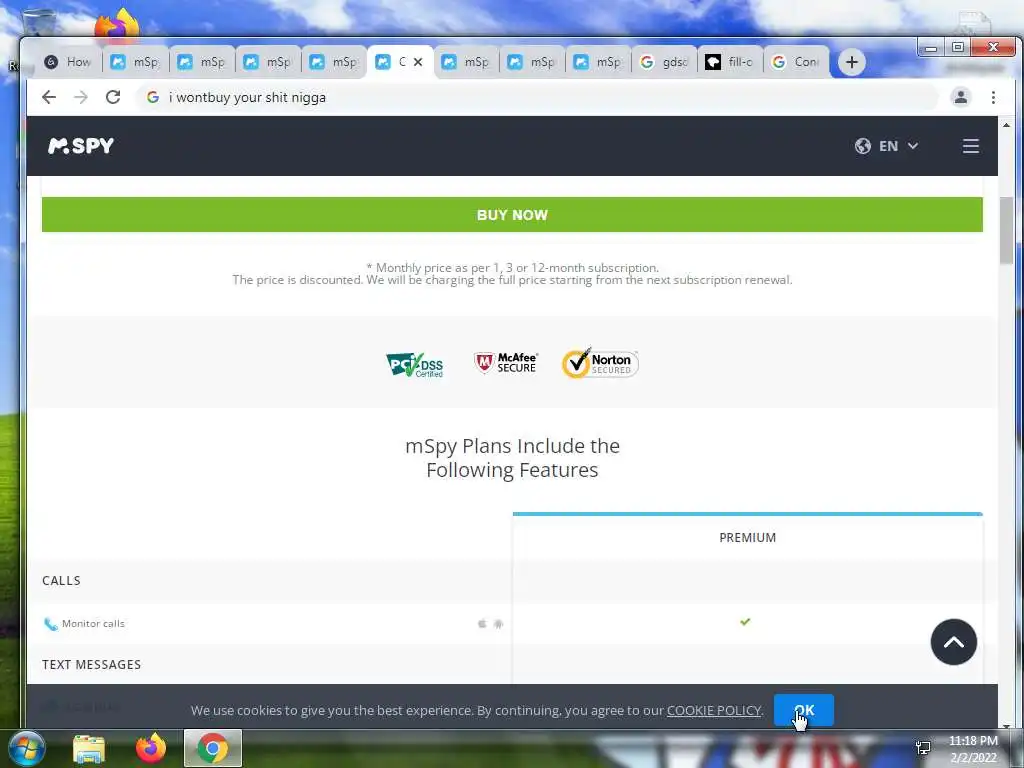Click the Chrome taskbar icon
The image size is (1024, 768).
pyautogui.click(x=213, y=748)
